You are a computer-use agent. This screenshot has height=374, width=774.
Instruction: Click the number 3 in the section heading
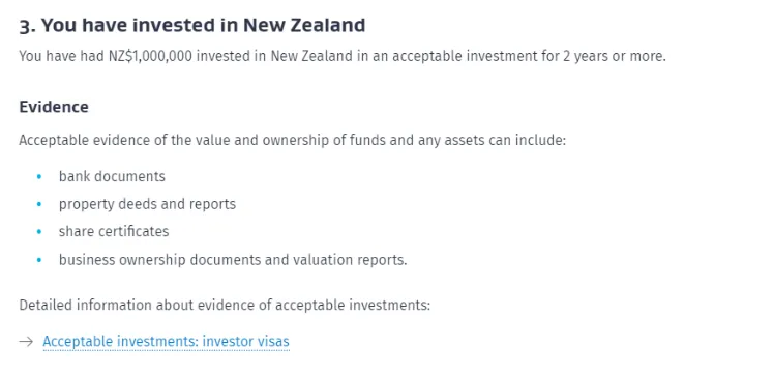(x=25, y=26)
